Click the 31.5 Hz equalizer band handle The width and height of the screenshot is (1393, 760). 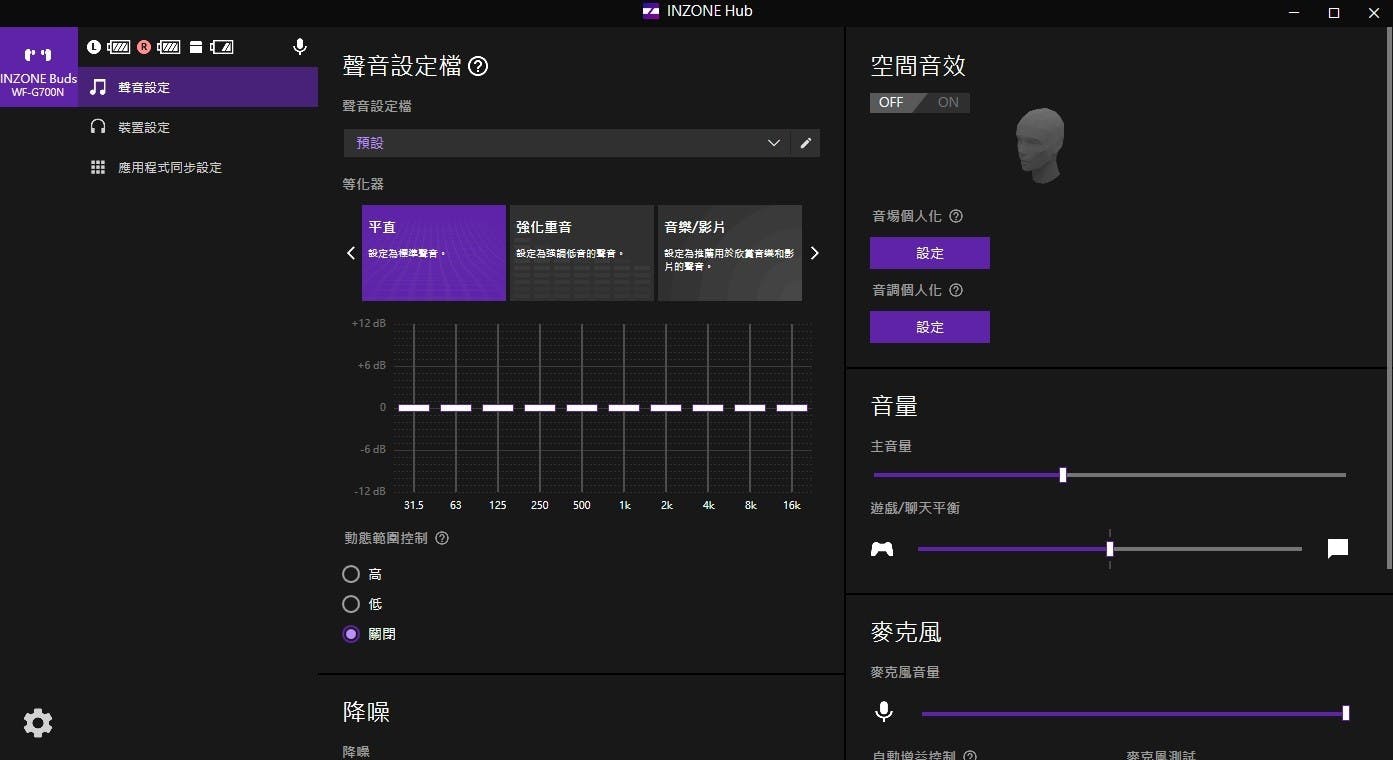414,408
